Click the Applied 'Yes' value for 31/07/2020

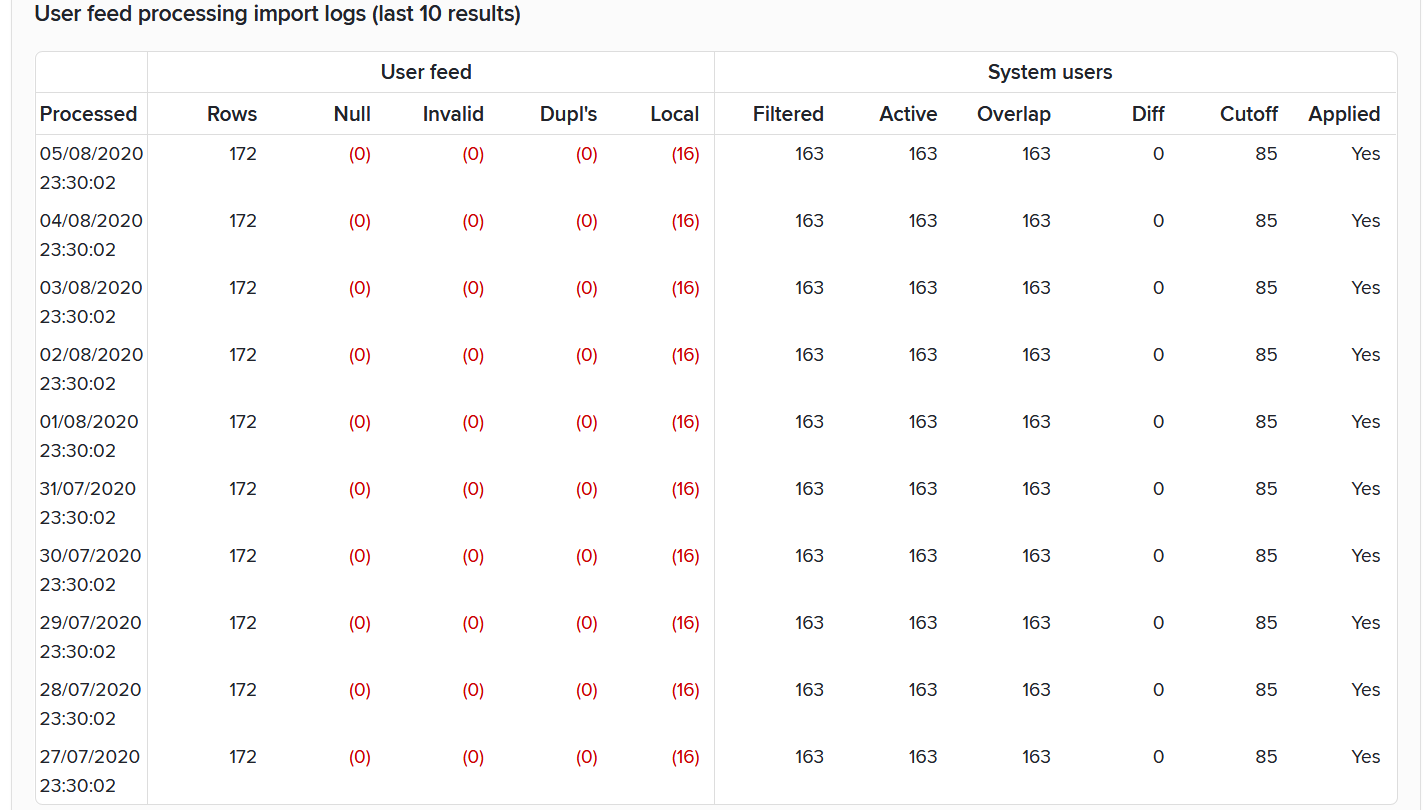pos(1365,489)
